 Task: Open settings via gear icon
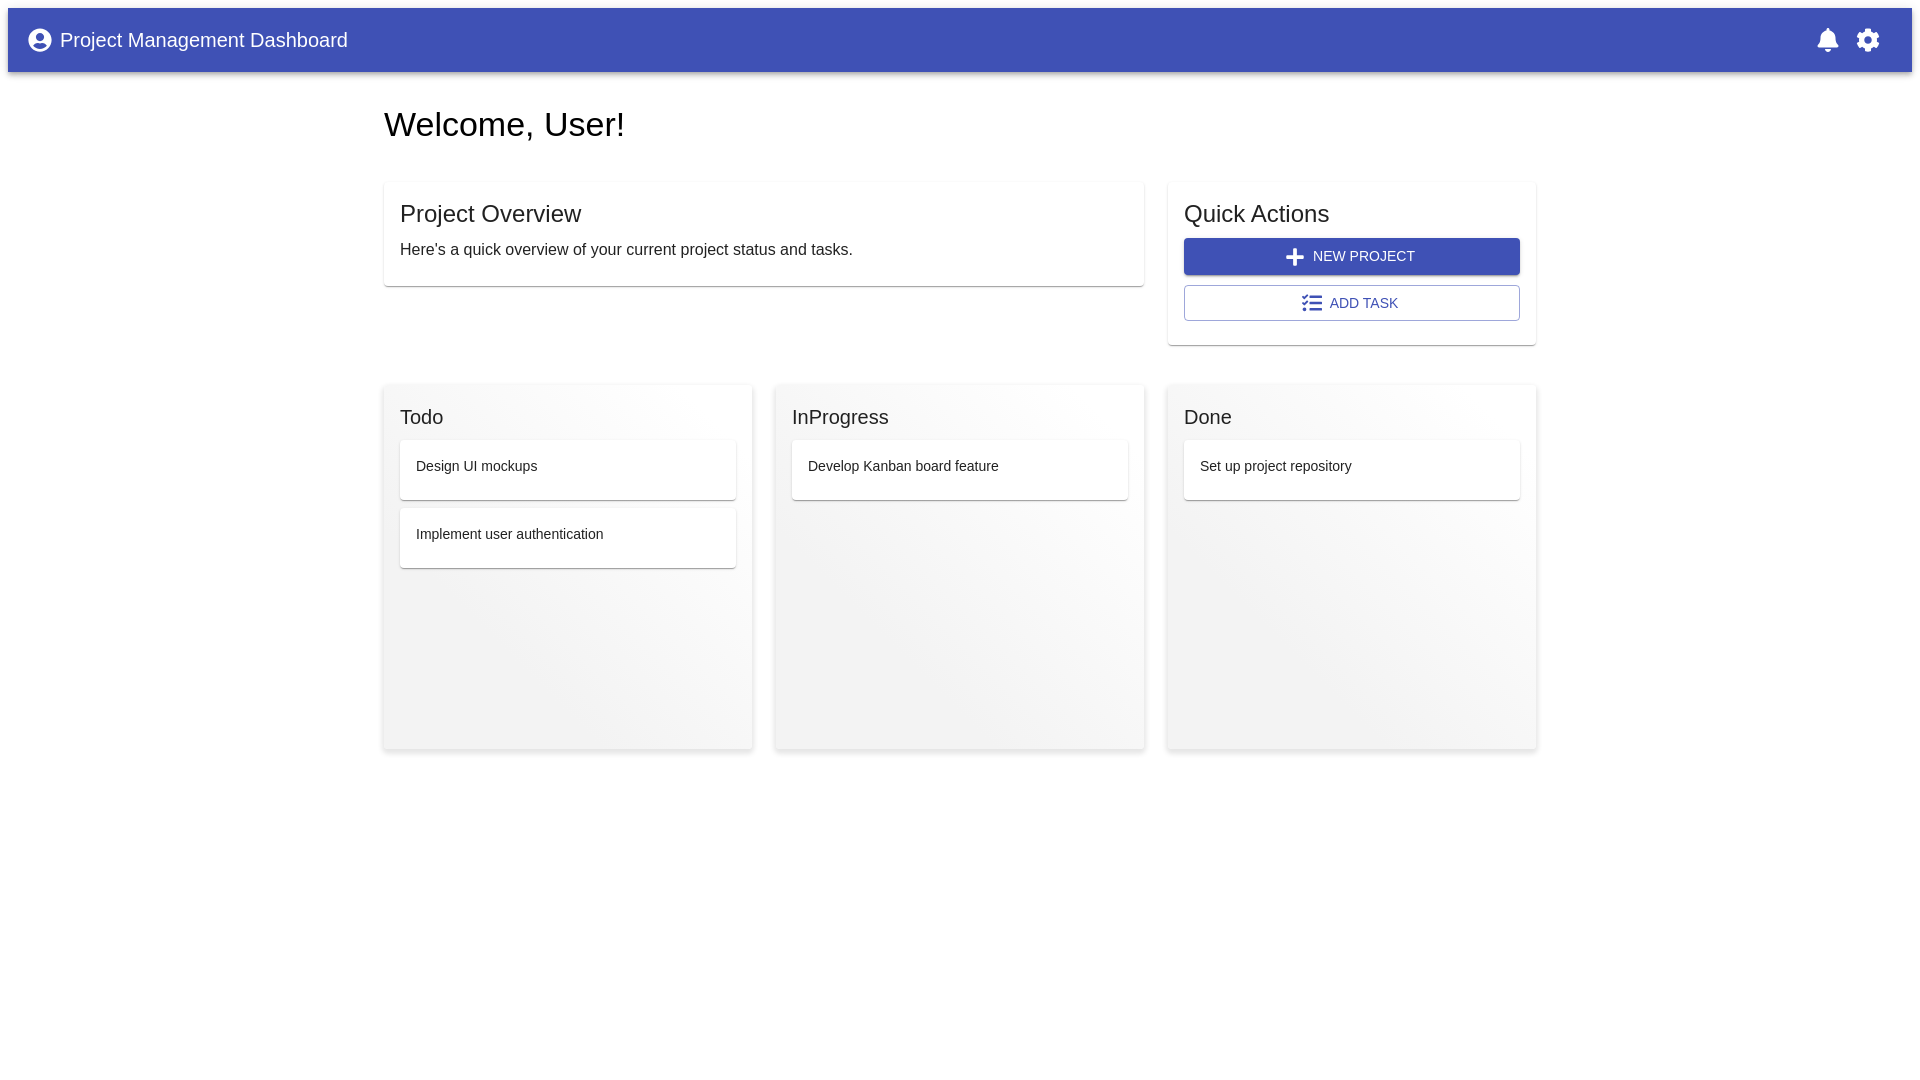(1867, 40)
